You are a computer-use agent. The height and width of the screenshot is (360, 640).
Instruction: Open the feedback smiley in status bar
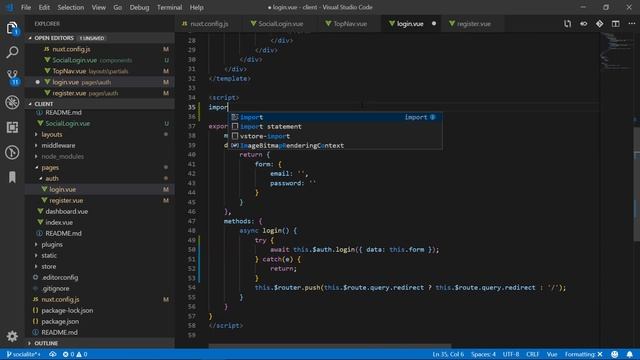pyautogui.click(x=615, y=354)
